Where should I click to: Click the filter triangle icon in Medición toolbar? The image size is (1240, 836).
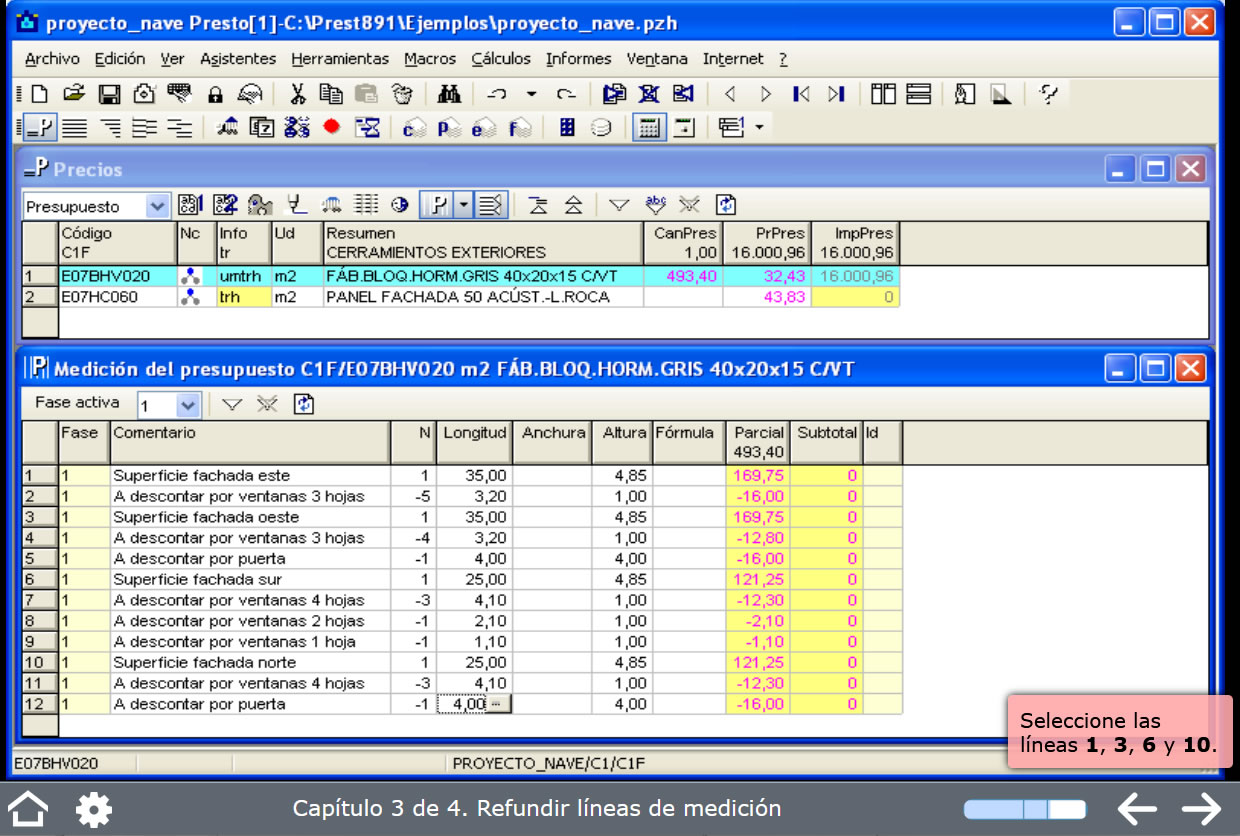pos(232,405)
